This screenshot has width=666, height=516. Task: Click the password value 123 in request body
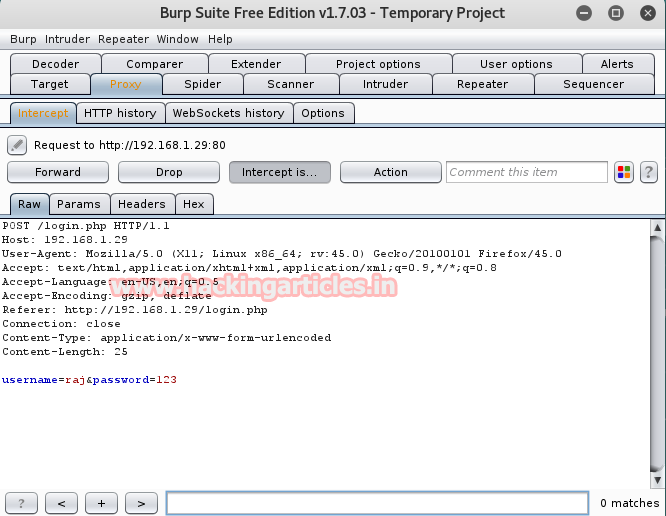click(x=166, y=380)
